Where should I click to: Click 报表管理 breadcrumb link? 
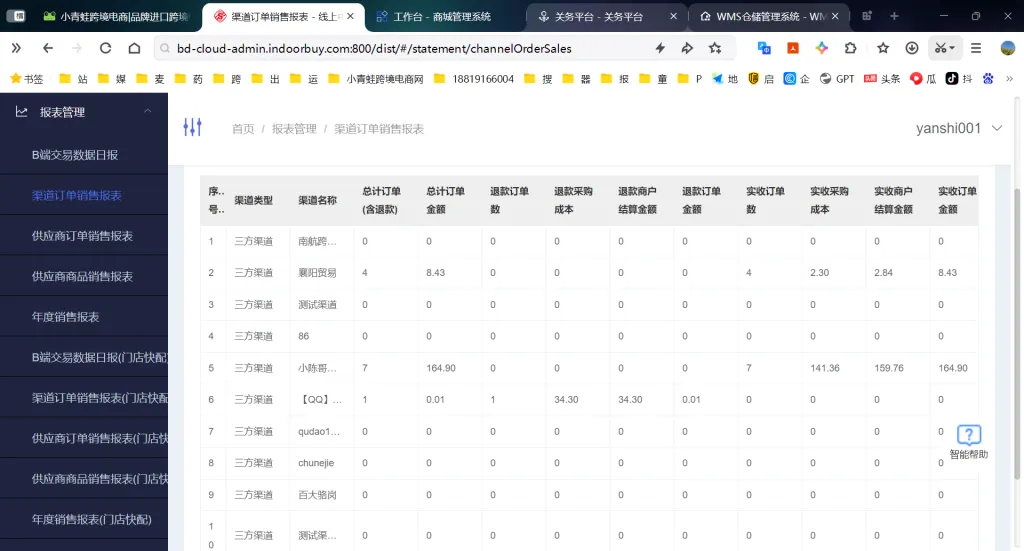point(294,129)
